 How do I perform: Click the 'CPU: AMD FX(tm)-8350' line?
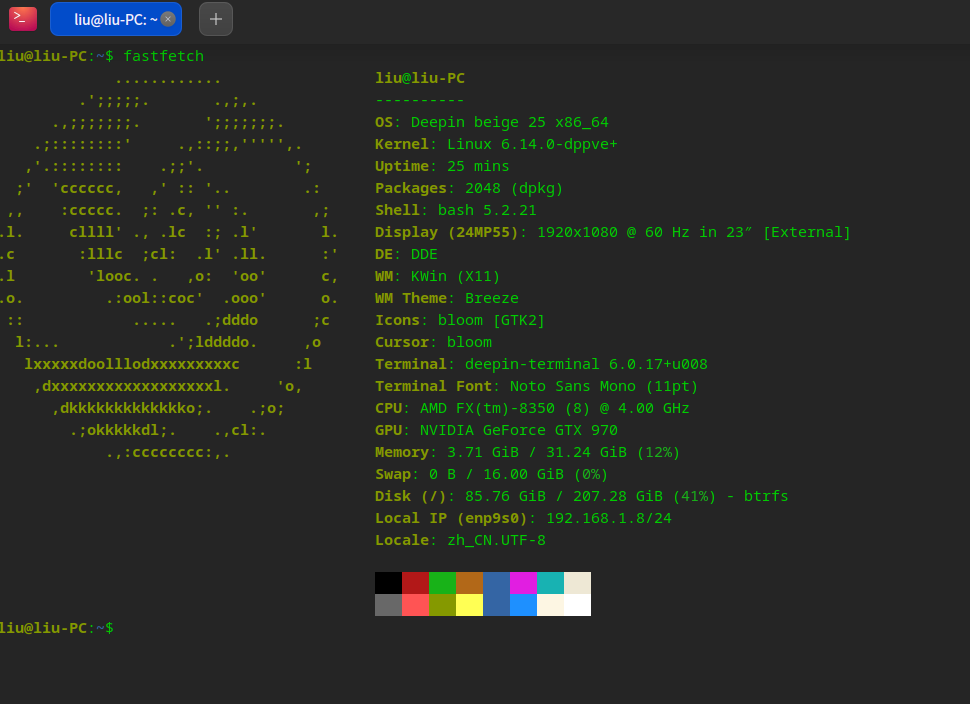click(532, 408)
